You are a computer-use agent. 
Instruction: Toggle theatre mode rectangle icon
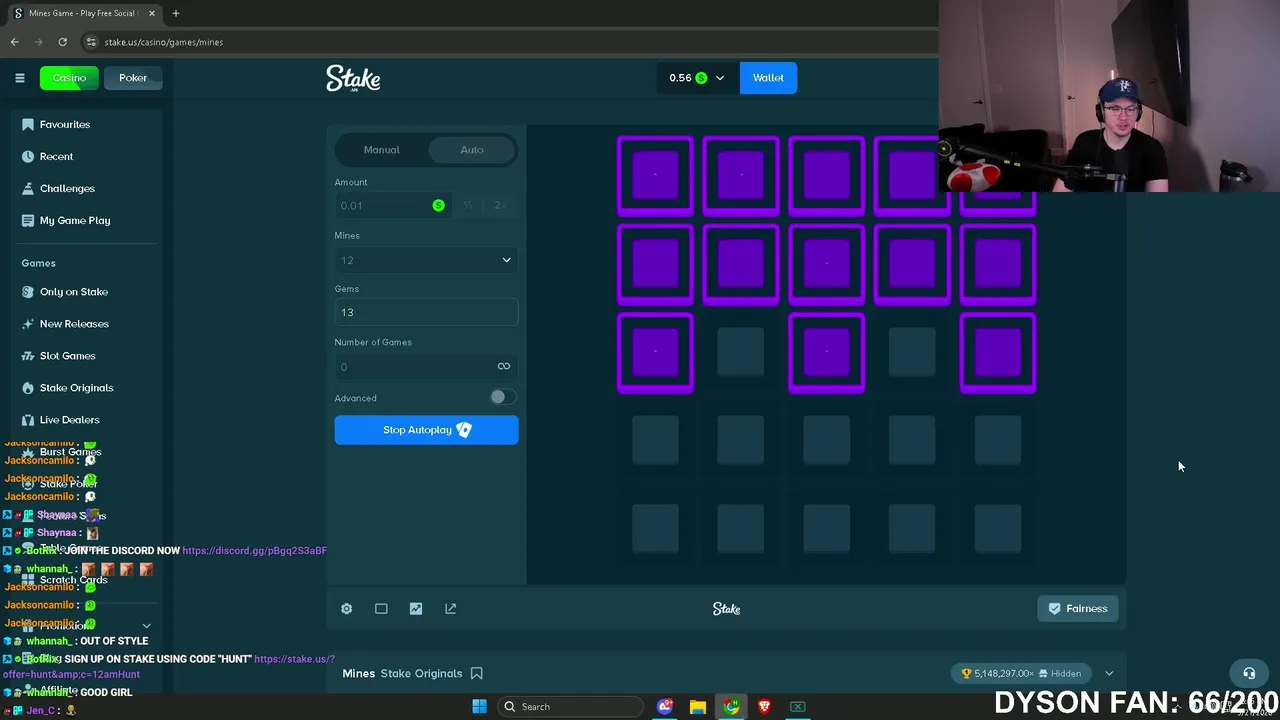tap(381, 609)
